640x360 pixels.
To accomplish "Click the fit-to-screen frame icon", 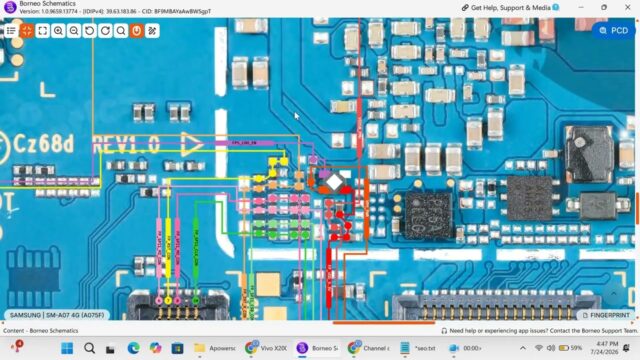I will pos(42,31).
